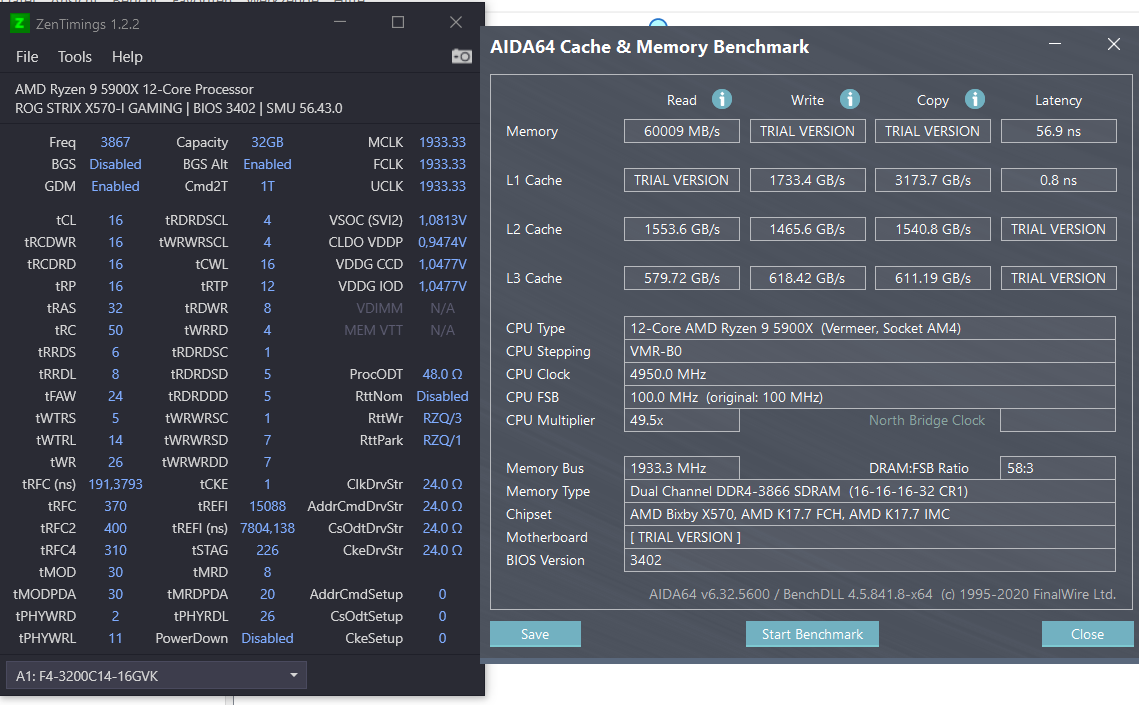Click the BGS Disabled value
This screenshot has height=705, width=1139.
point(115,164)
